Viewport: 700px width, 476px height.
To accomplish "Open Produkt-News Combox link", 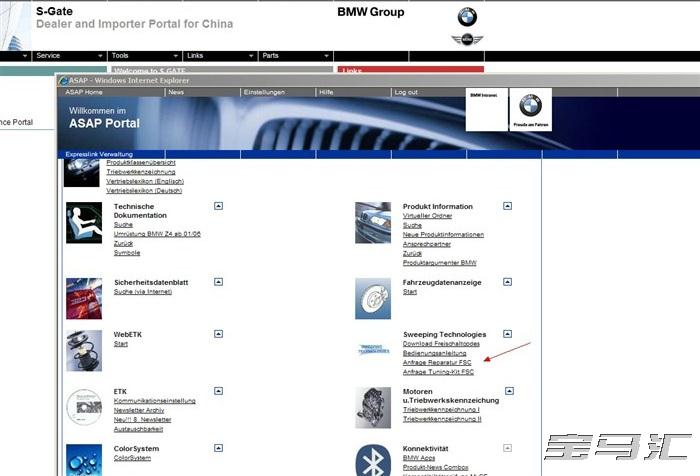I will [x=435, y=468].
